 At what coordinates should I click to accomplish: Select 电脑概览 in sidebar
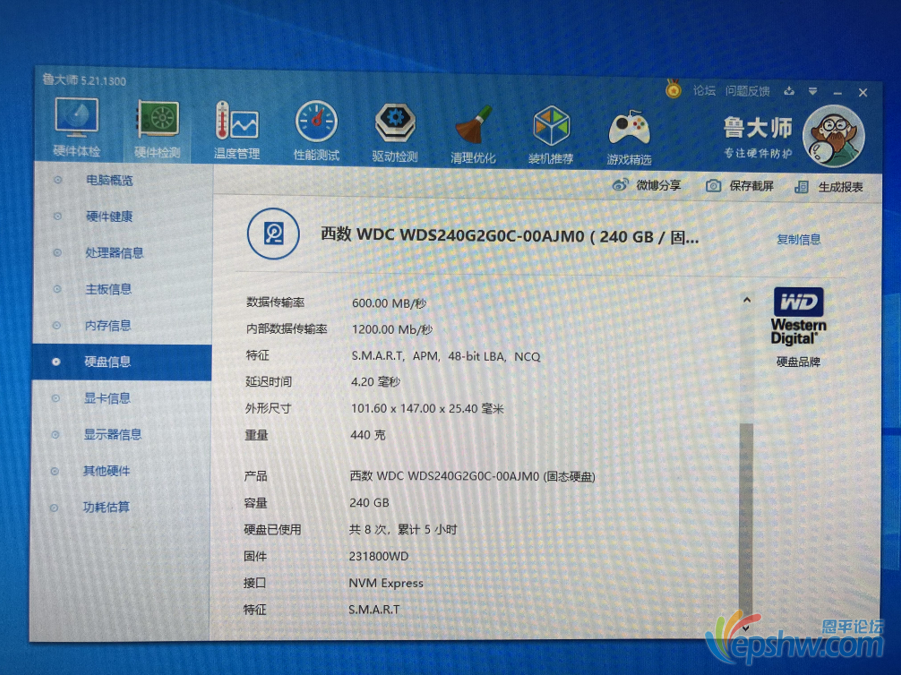109,180
